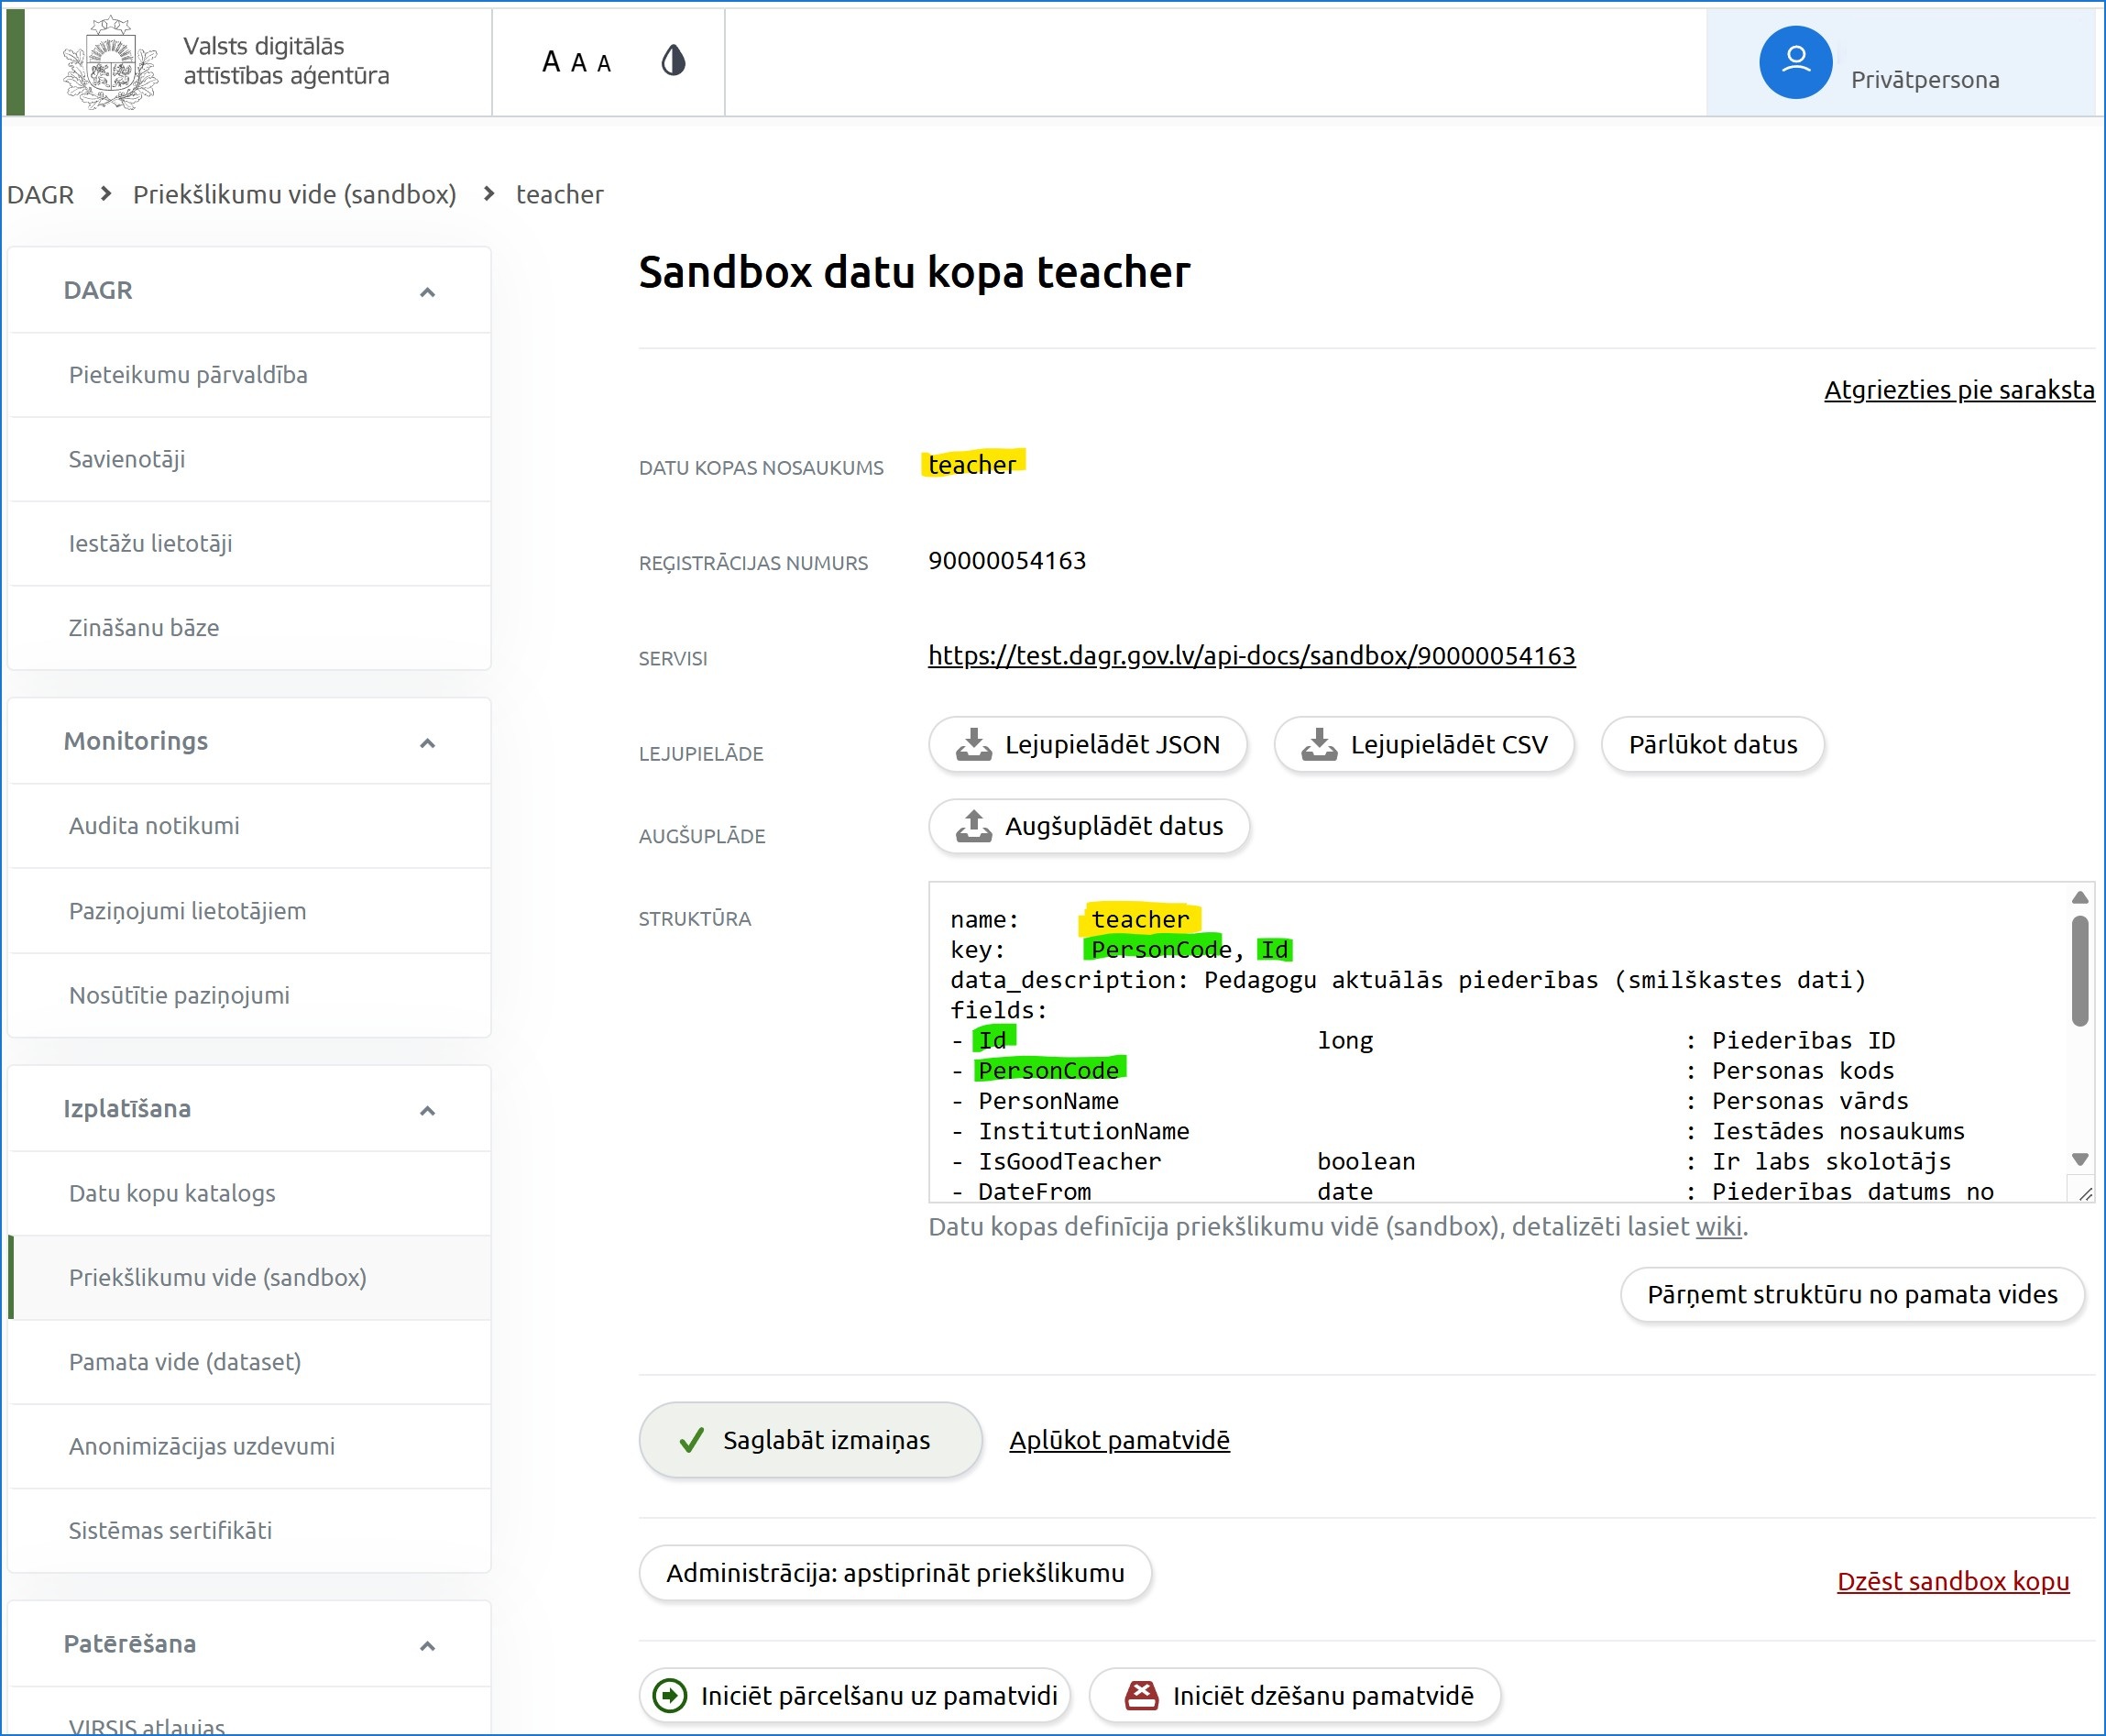Click the structure text area scroll down arrow
The height and width of the screenshot is (1736, 2106).
click(x=2080, y=1159)
